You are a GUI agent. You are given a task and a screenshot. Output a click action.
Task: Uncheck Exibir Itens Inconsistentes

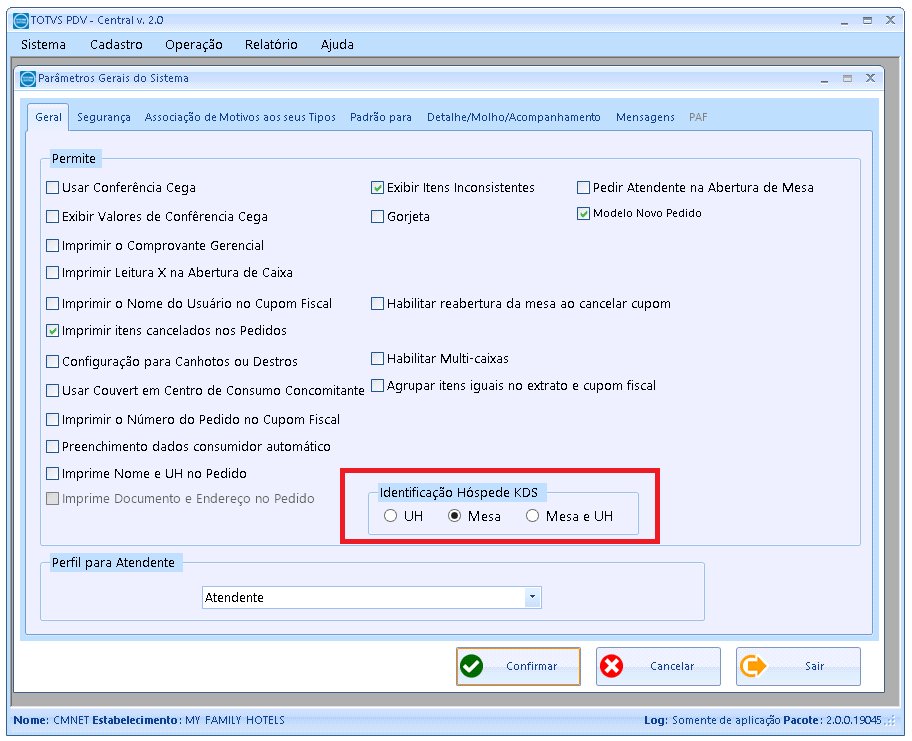[x=377, y=187]
